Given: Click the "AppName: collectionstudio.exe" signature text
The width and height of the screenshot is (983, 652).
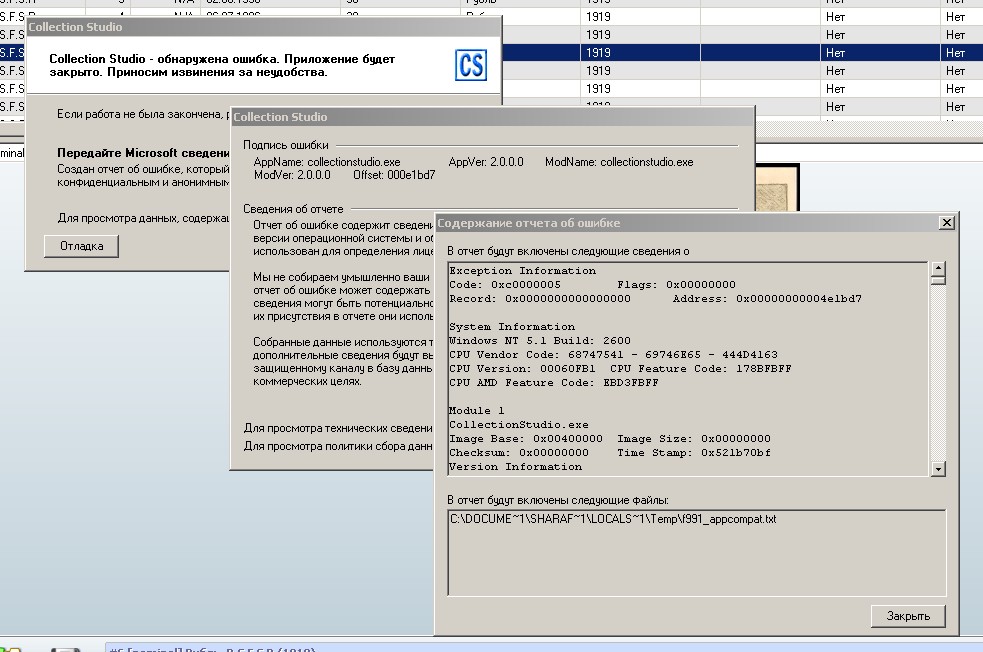Looking at the screenshot, I should click(327, 162).
